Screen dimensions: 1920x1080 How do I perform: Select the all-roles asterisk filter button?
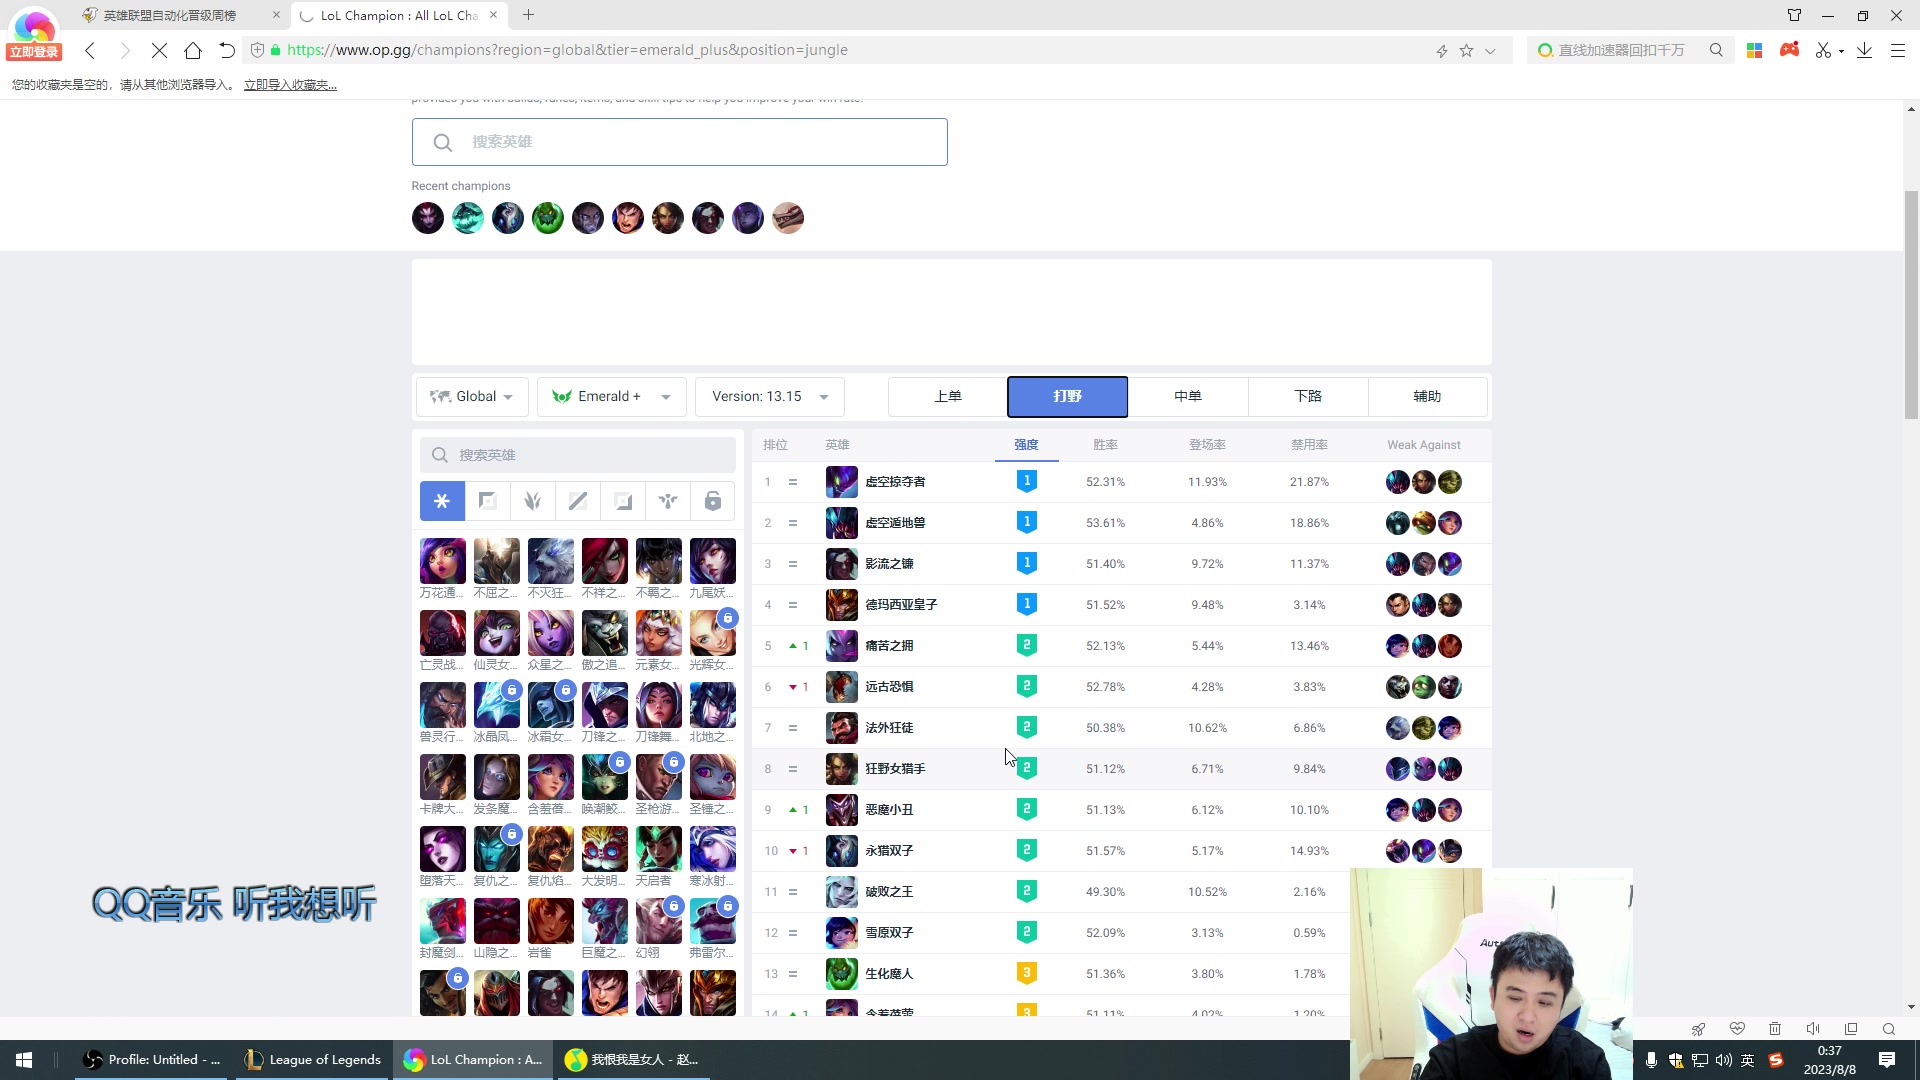click(442, 501)
